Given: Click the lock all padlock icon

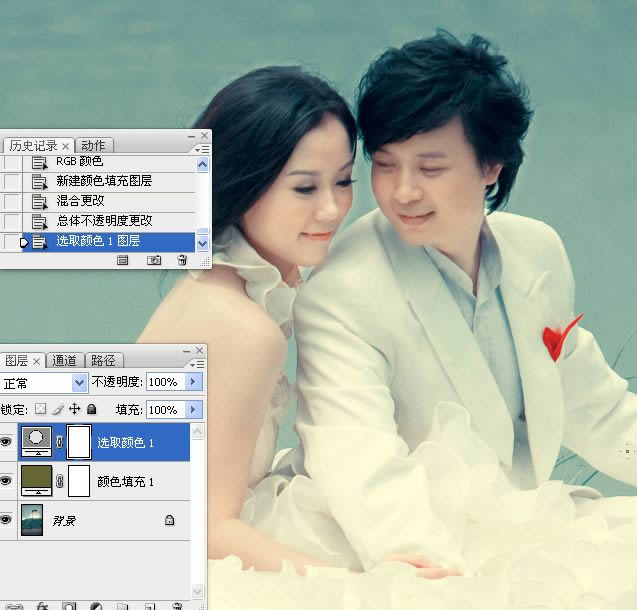Looking at the screenshot, I should [92, 410].
